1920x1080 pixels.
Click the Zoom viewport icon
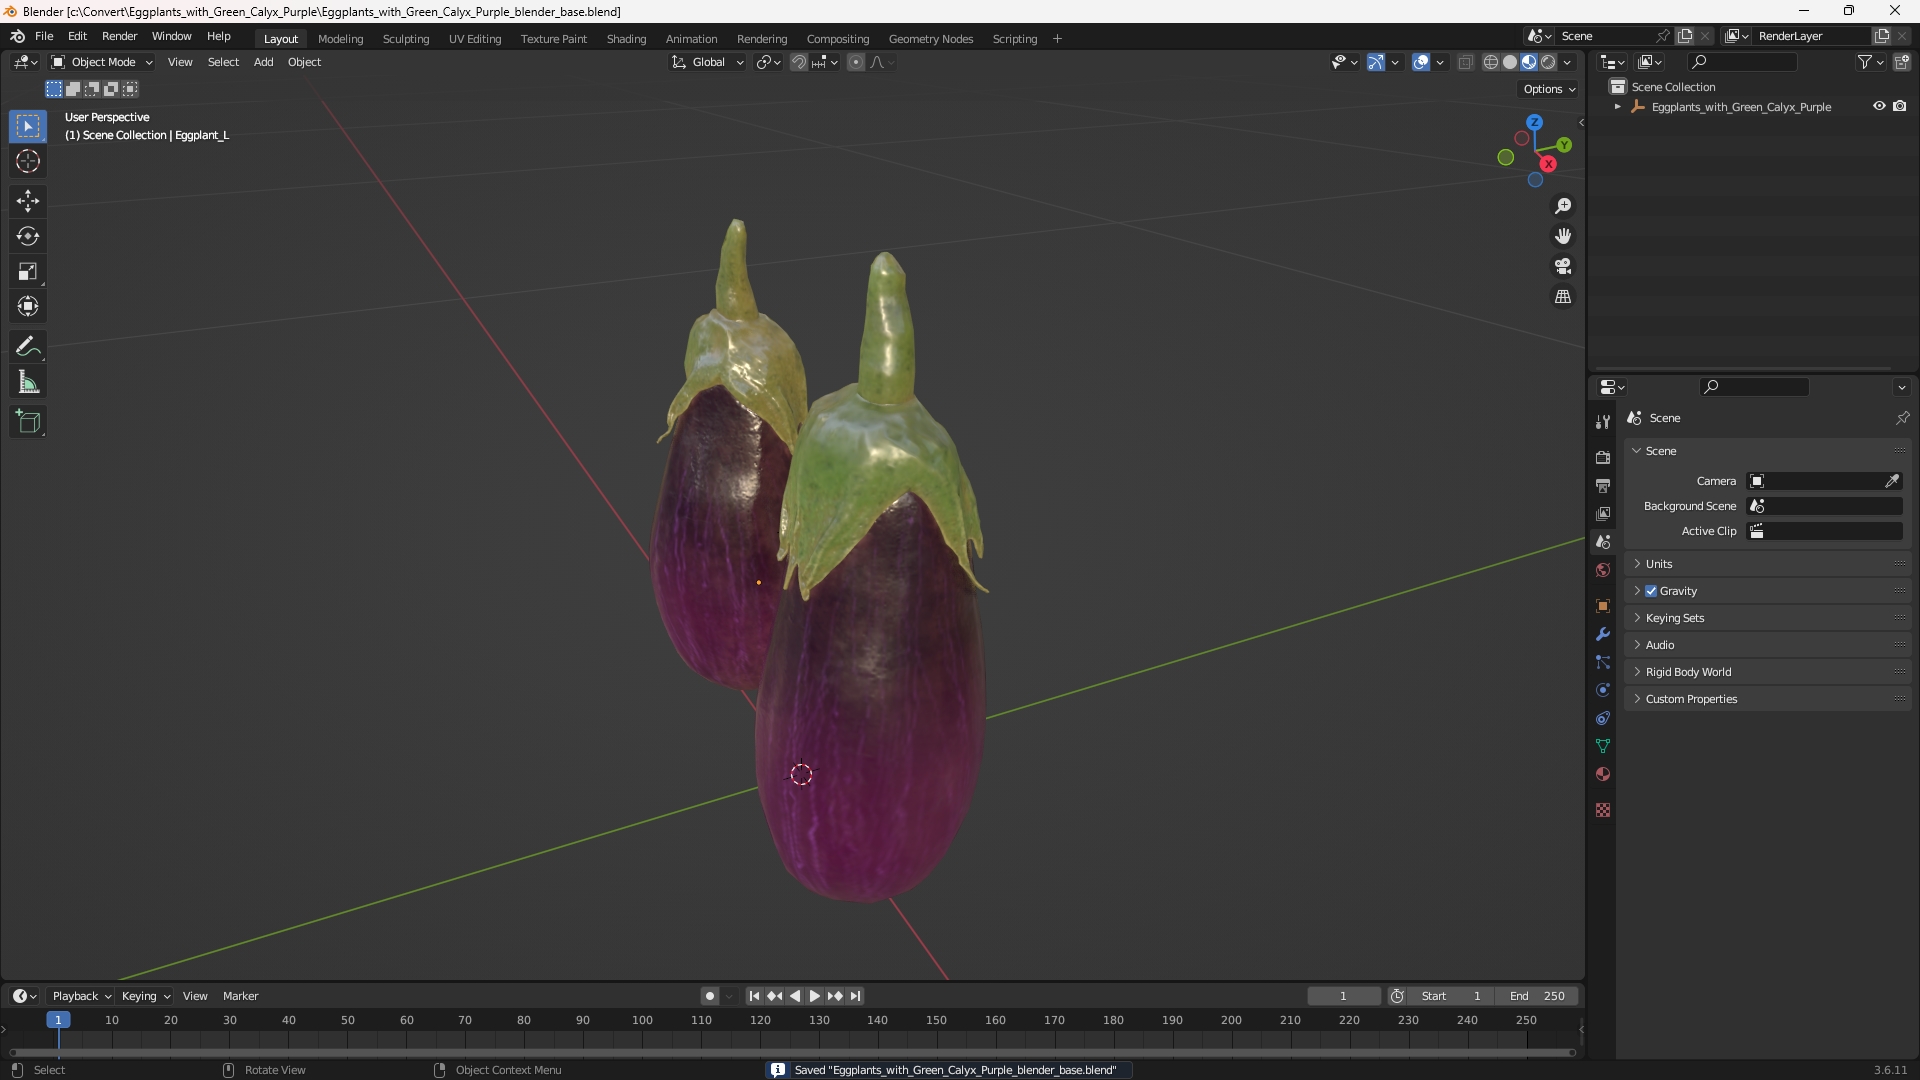(x=1562, y=206)
